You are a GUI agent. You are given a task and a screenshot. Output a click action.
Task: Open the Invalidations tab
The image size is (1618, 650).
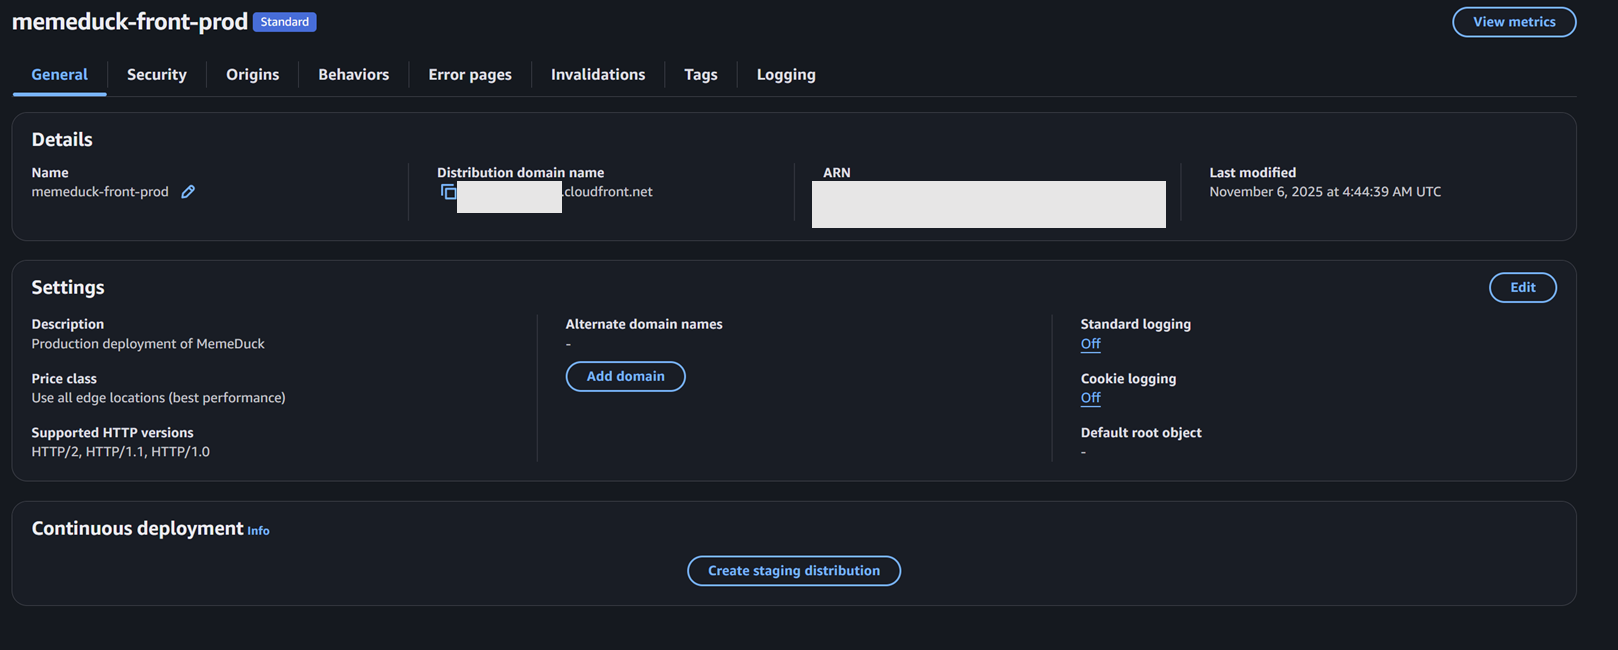(x=598, y=75)
